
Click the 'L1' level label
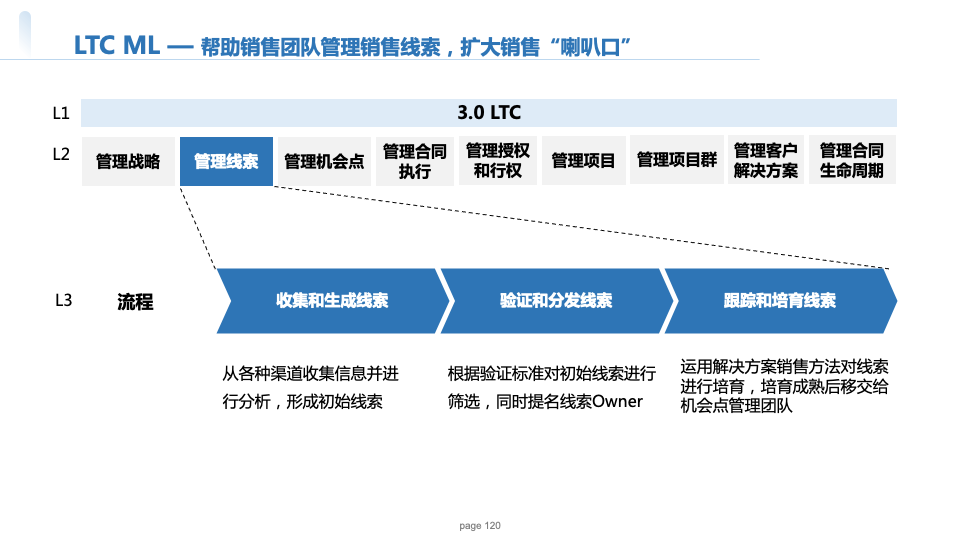point(61,113)
